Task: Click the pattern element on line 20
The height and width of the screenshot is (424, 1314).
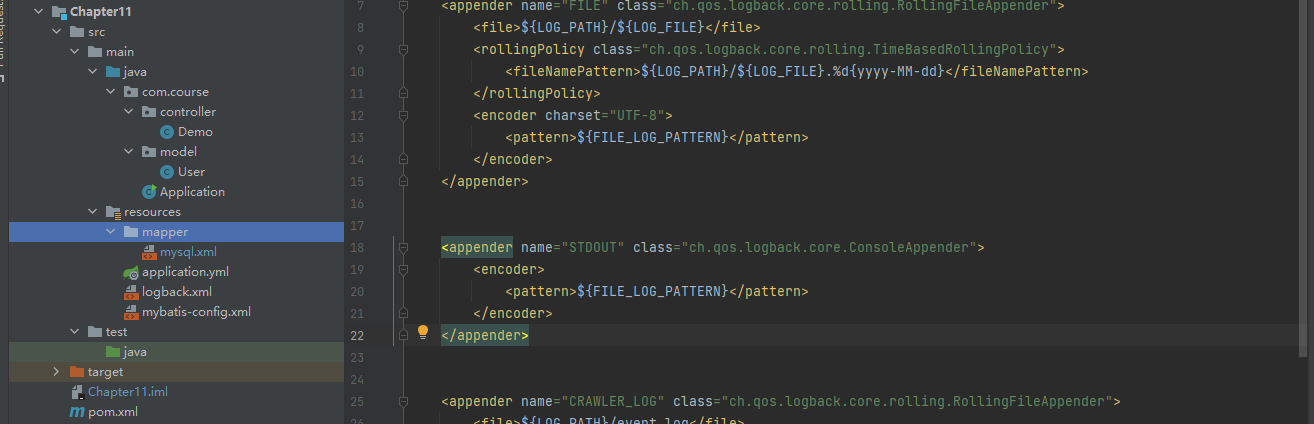Action: [657, 291]
